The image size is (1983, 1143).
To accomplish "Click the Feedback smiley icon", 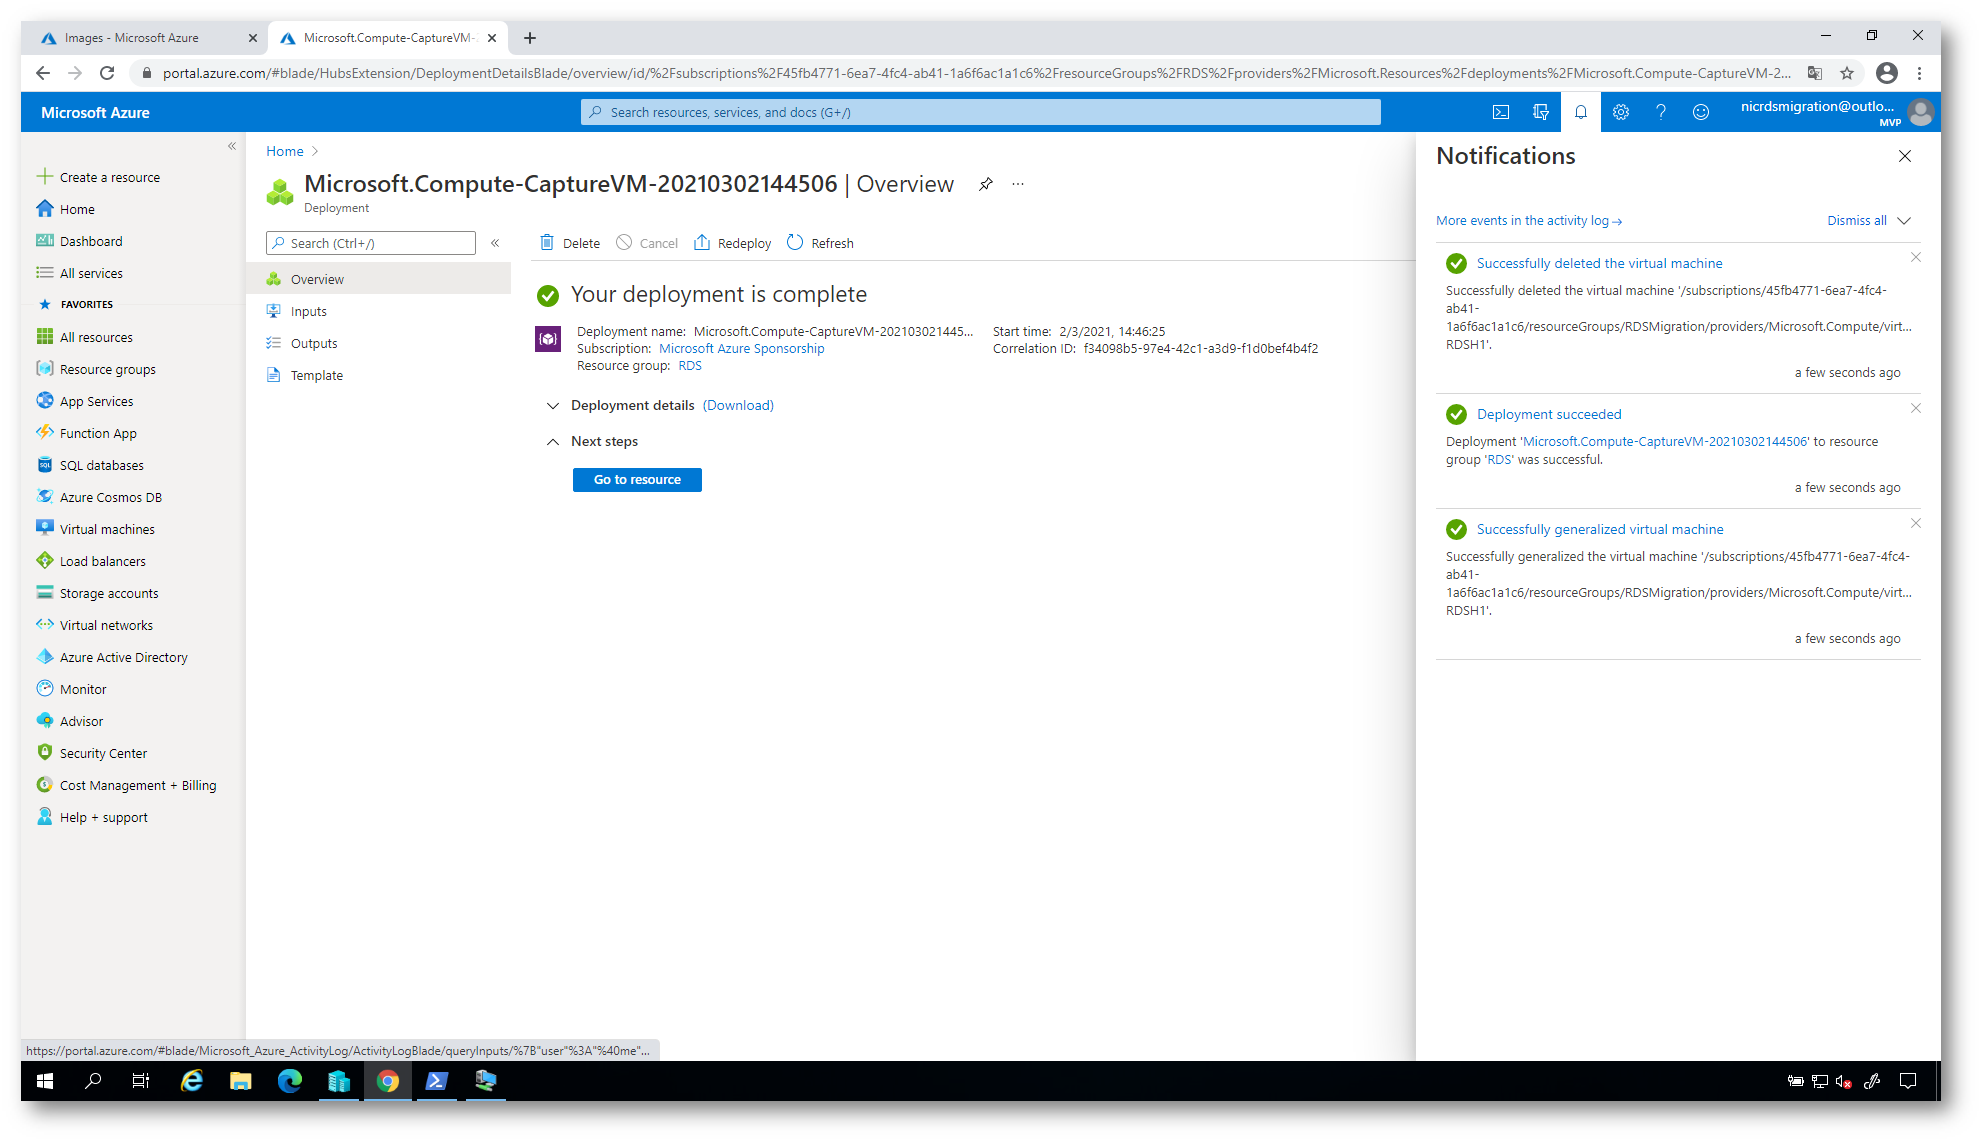I will point(1701,112).
